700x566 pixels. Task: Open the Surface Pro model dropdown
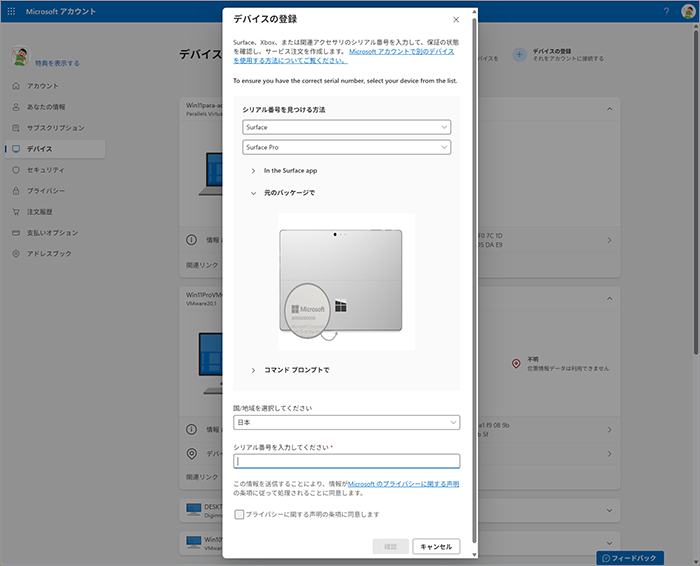coord(346,147)
